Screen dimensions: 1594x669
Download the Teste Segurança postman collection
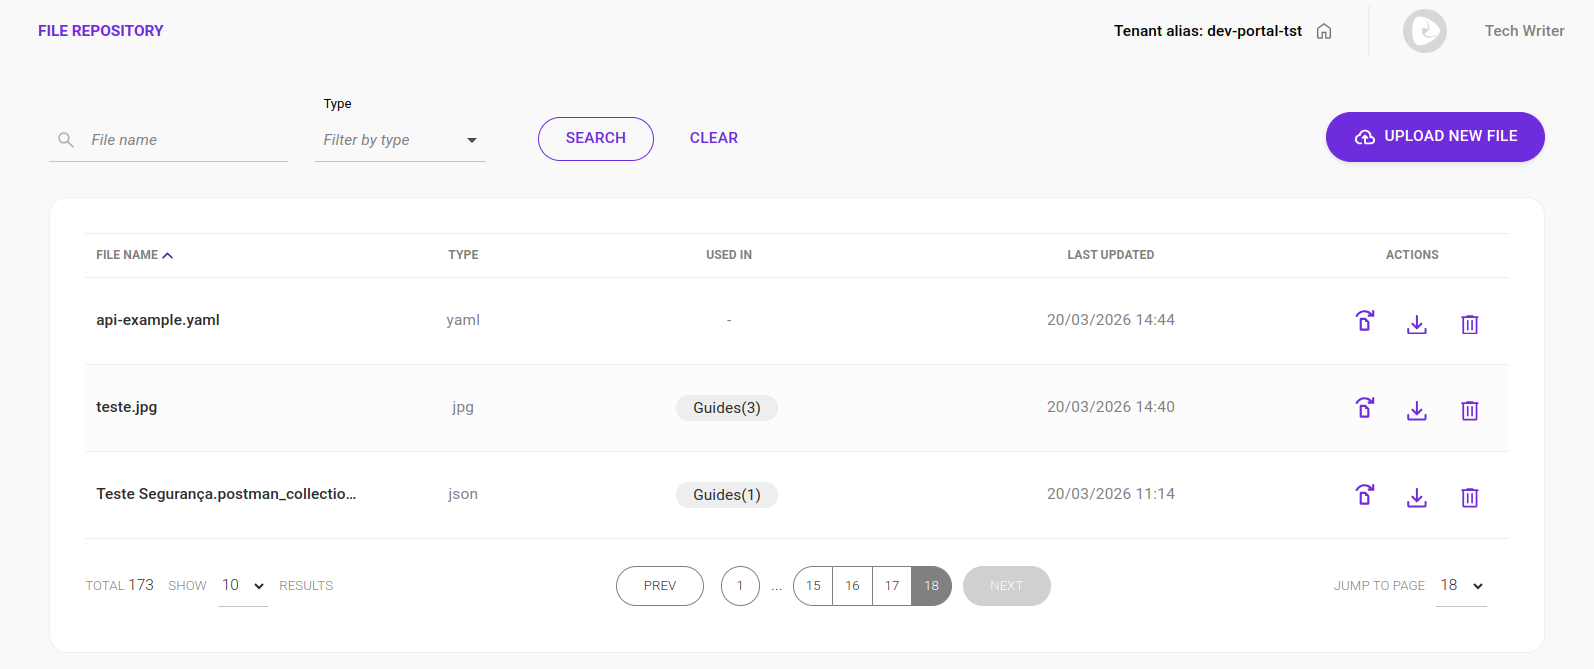pos(1416,498)
